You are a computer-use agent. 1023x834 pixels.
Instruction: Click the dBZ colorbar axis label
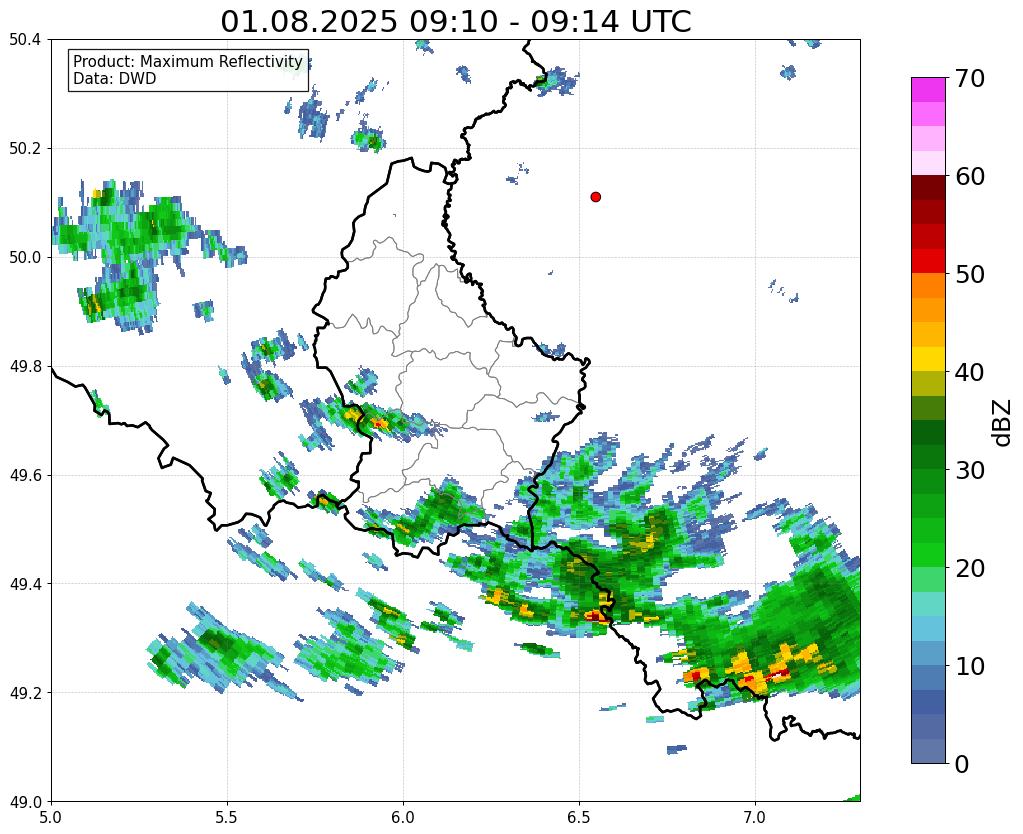(x=1003, y=423)
